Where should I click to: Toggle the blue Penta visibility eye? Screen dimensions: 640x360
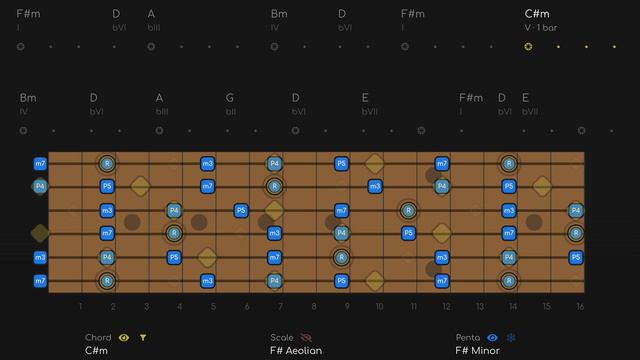coord(492,338)
